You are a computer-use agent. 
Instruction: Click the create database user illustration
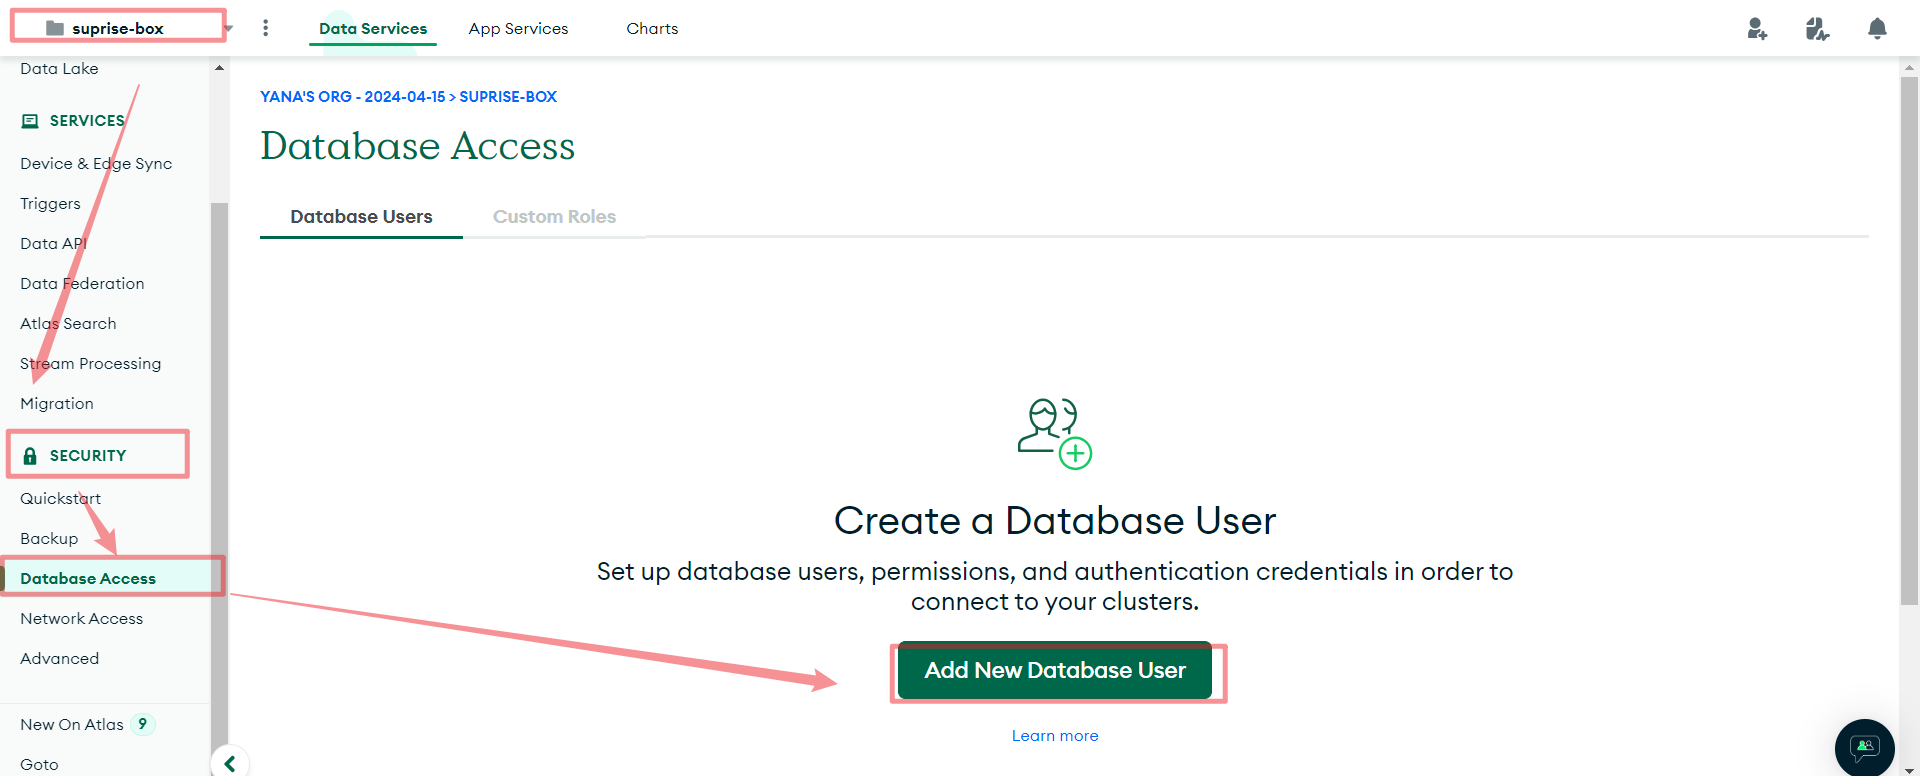tap(1055, 433)
